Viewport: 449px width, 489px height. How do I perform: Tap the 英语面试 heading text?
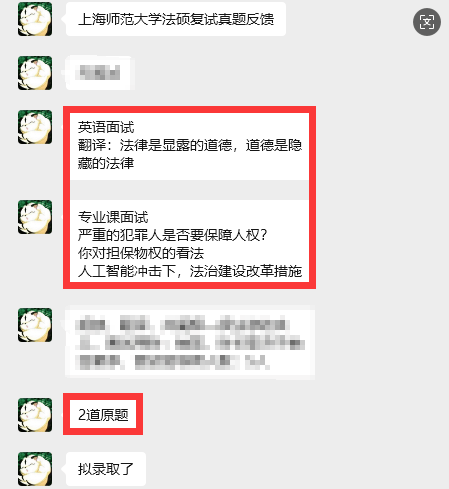(x=106, y=127)
